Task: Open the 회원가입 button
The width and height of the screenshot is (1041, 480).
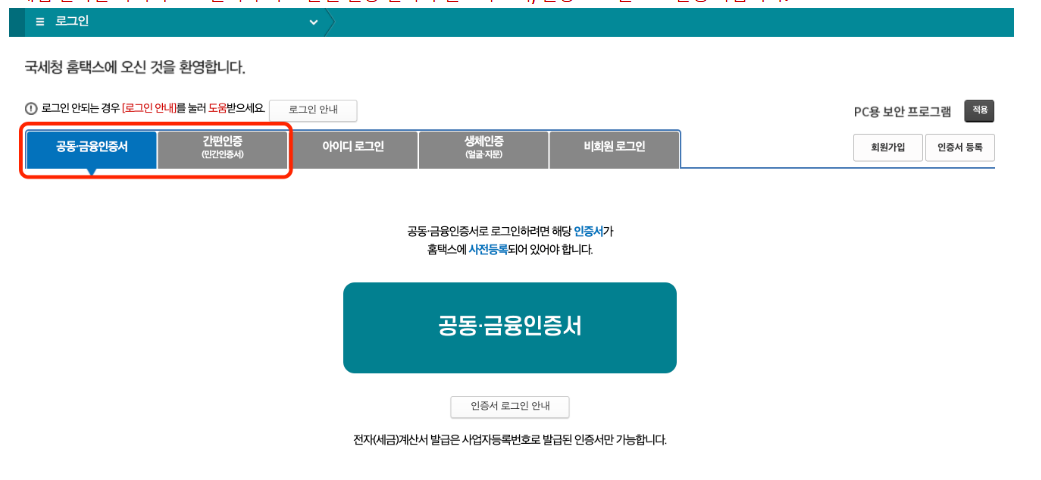Action: click(x=888, y=148)
